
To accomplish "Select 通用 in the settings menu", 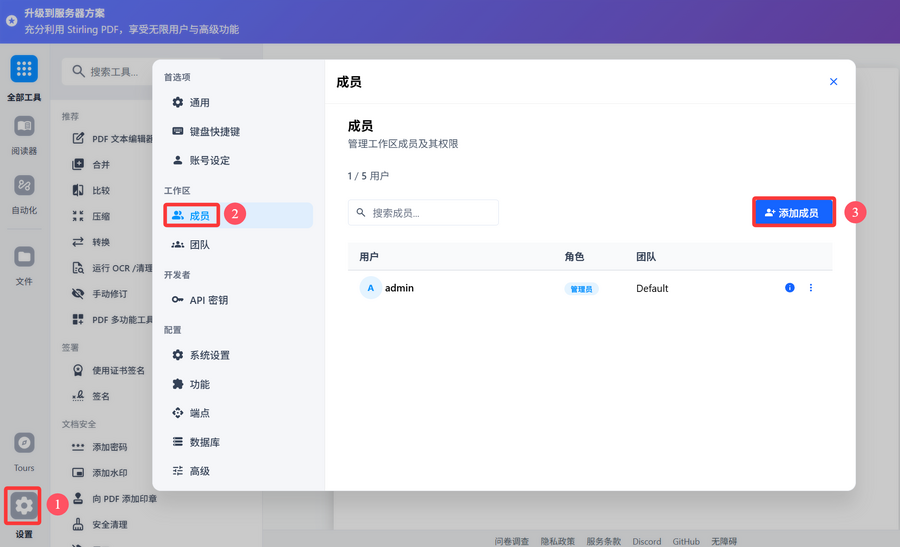I will click(x=199, y=103).
